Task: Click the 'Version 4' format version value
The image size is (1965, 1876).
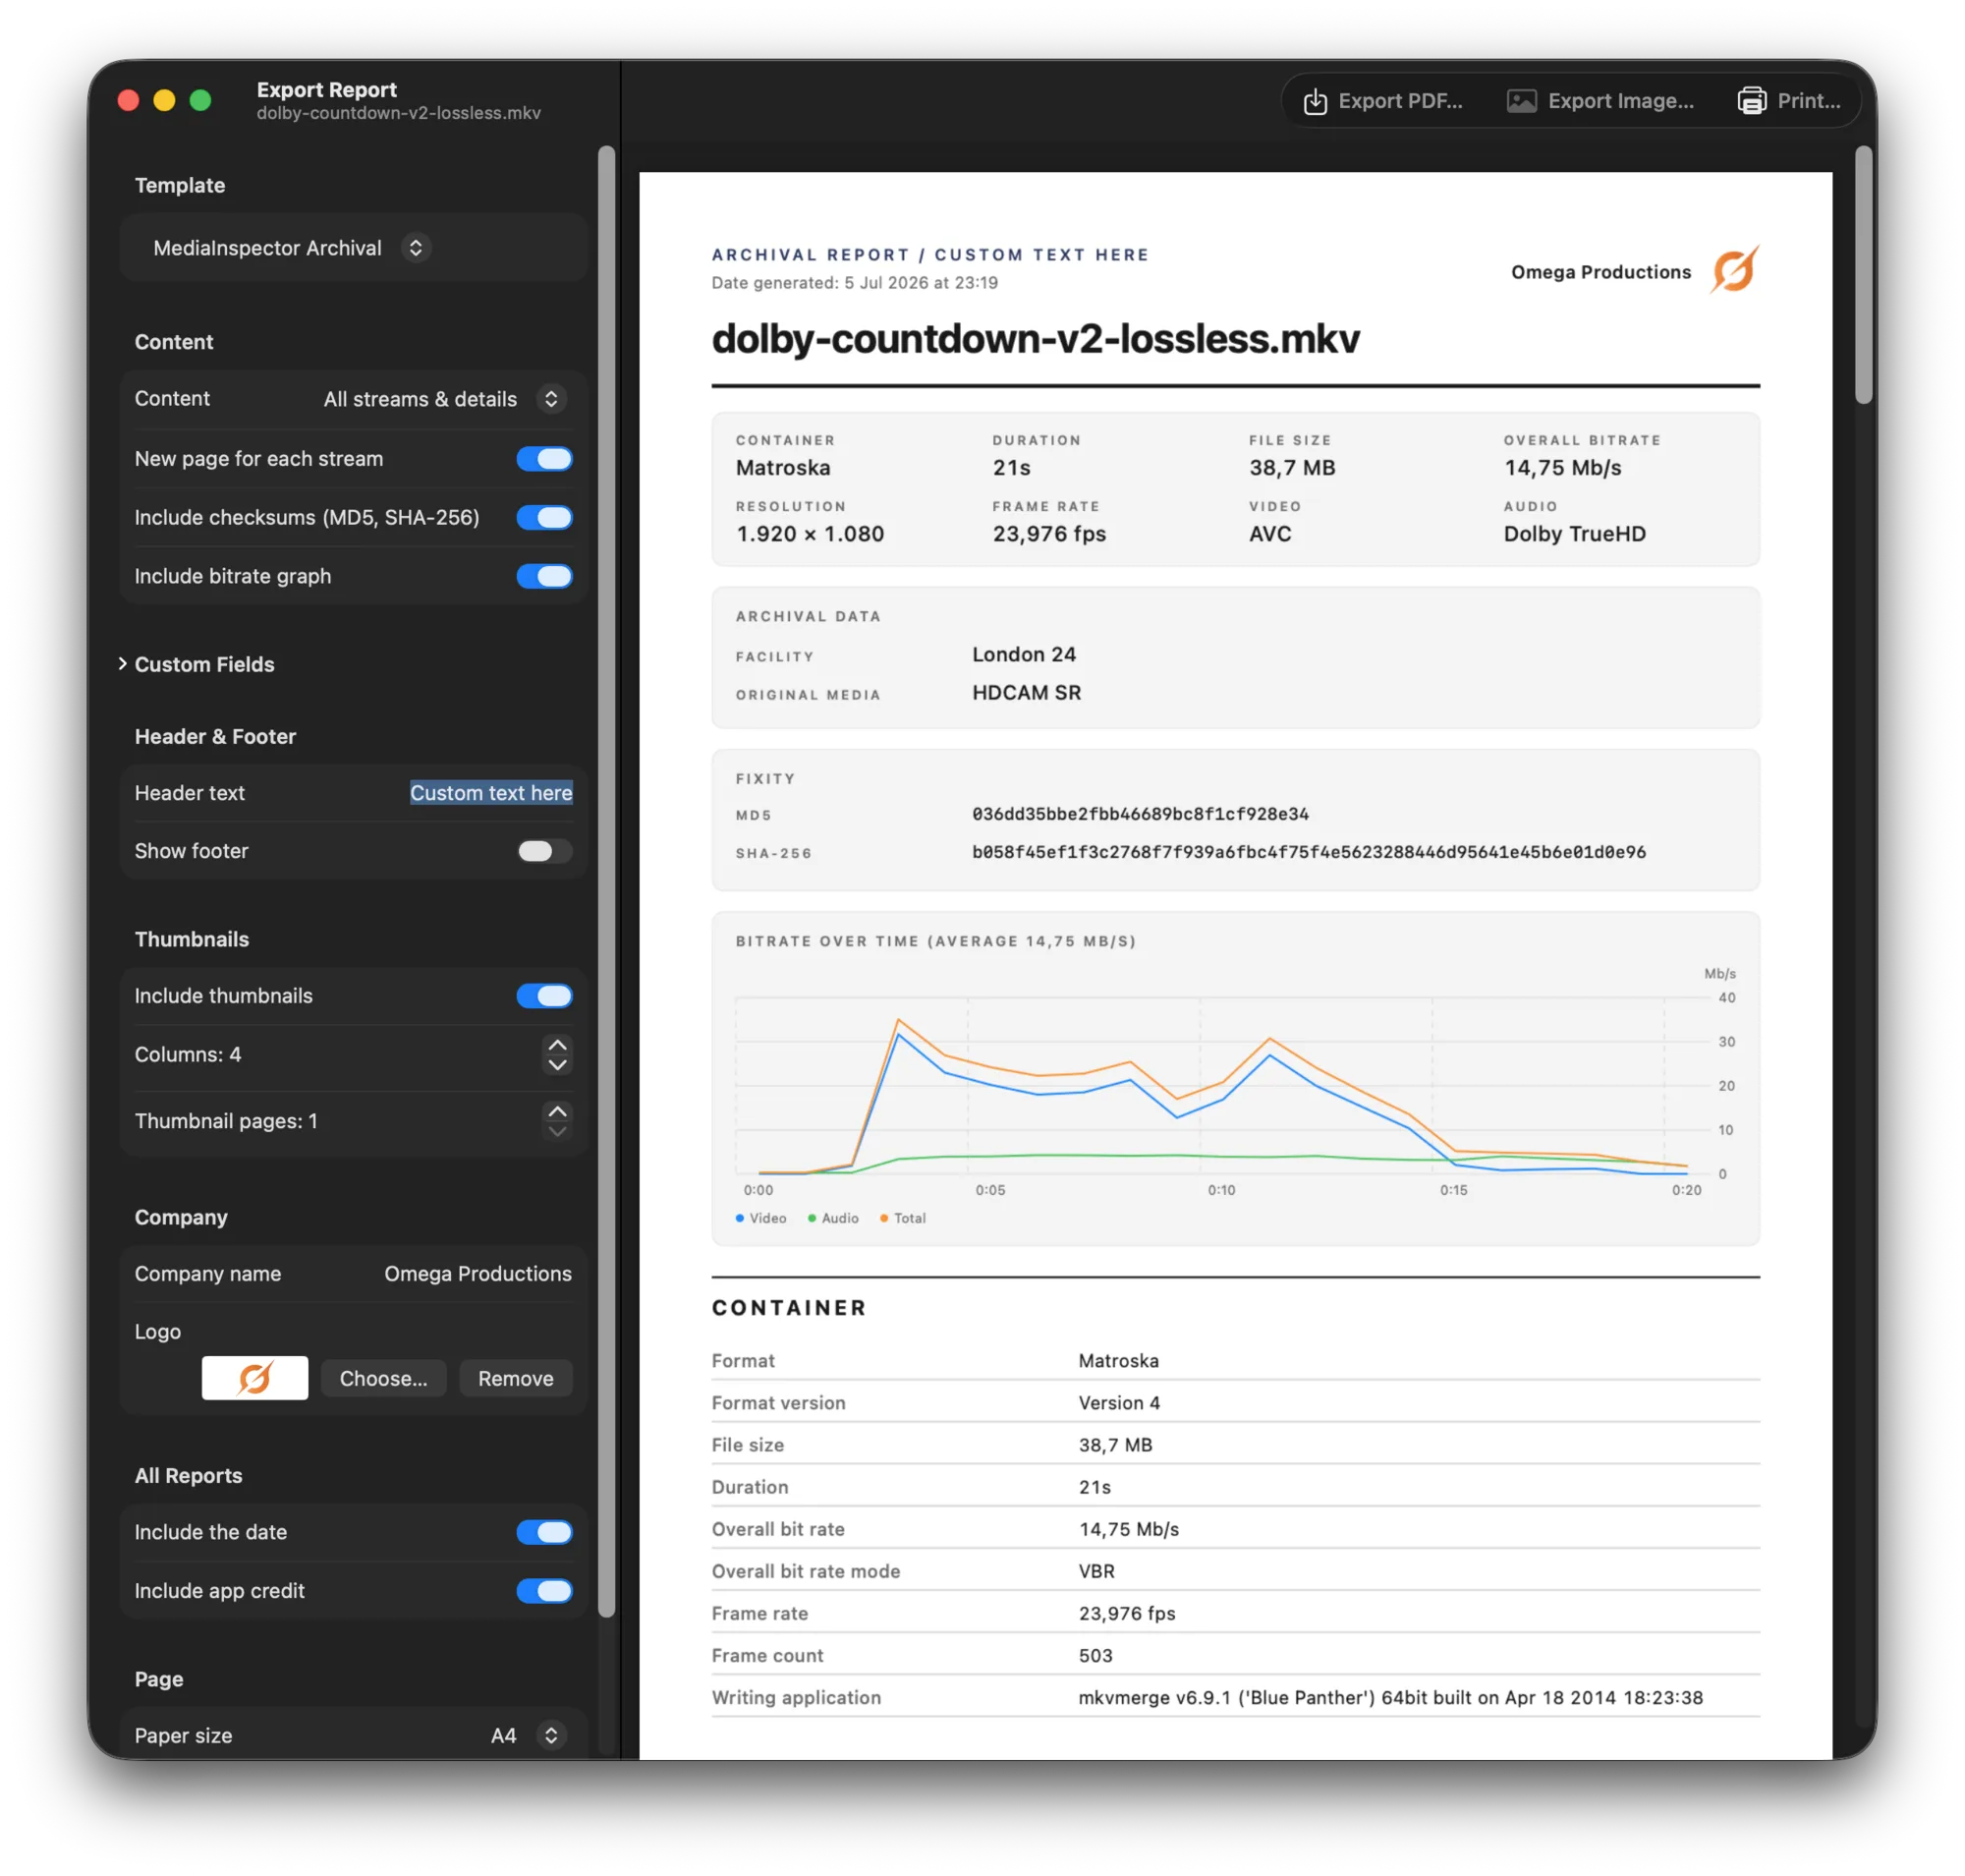Action: coord(1119,1403)
